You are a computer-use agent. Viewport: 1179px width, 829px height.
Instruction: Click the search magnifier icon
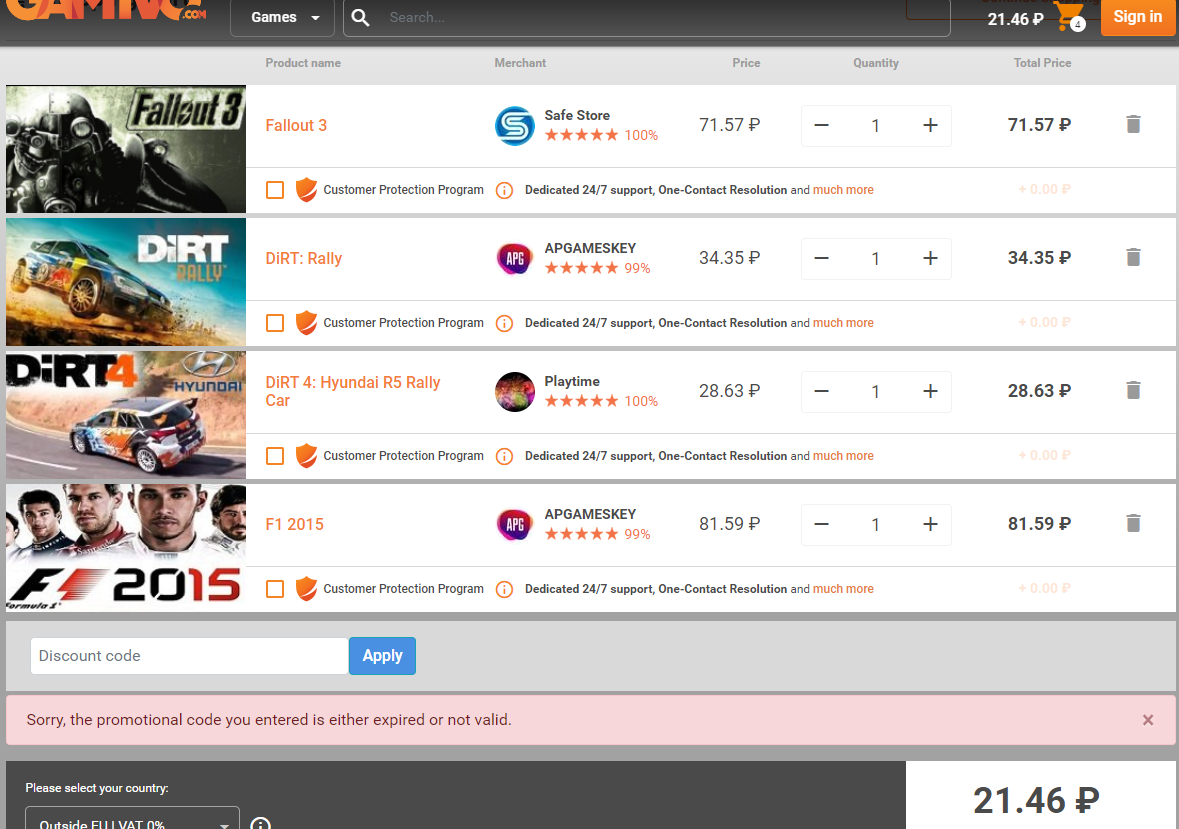coord(360,17)
